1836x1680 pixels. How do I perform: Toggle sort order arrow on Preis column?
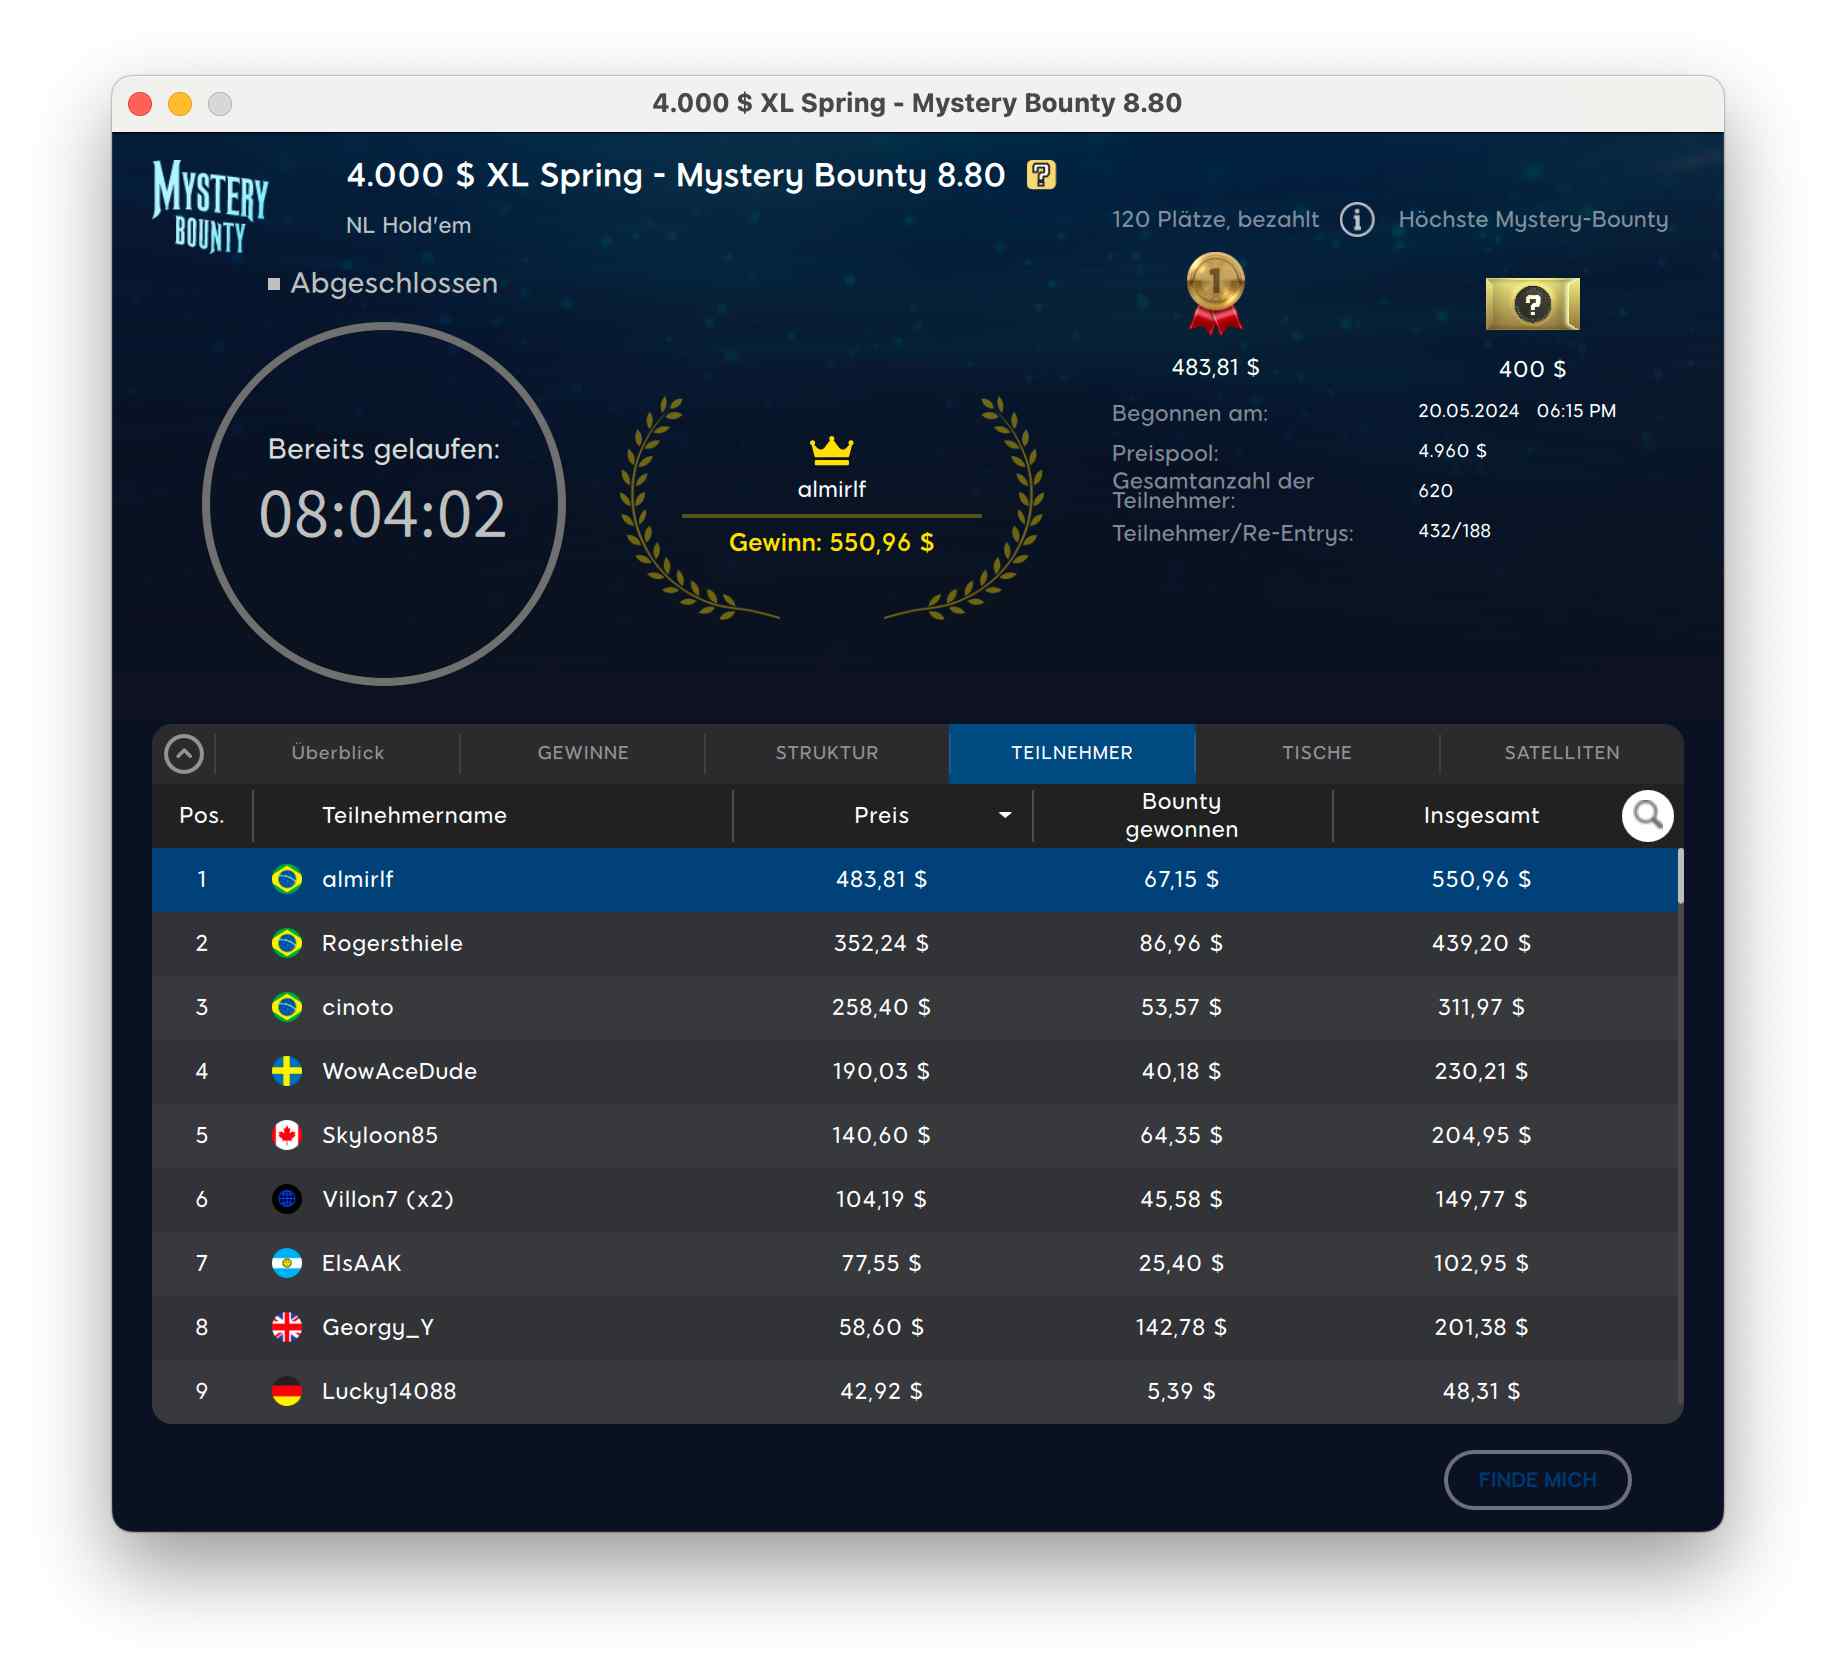1004,816
